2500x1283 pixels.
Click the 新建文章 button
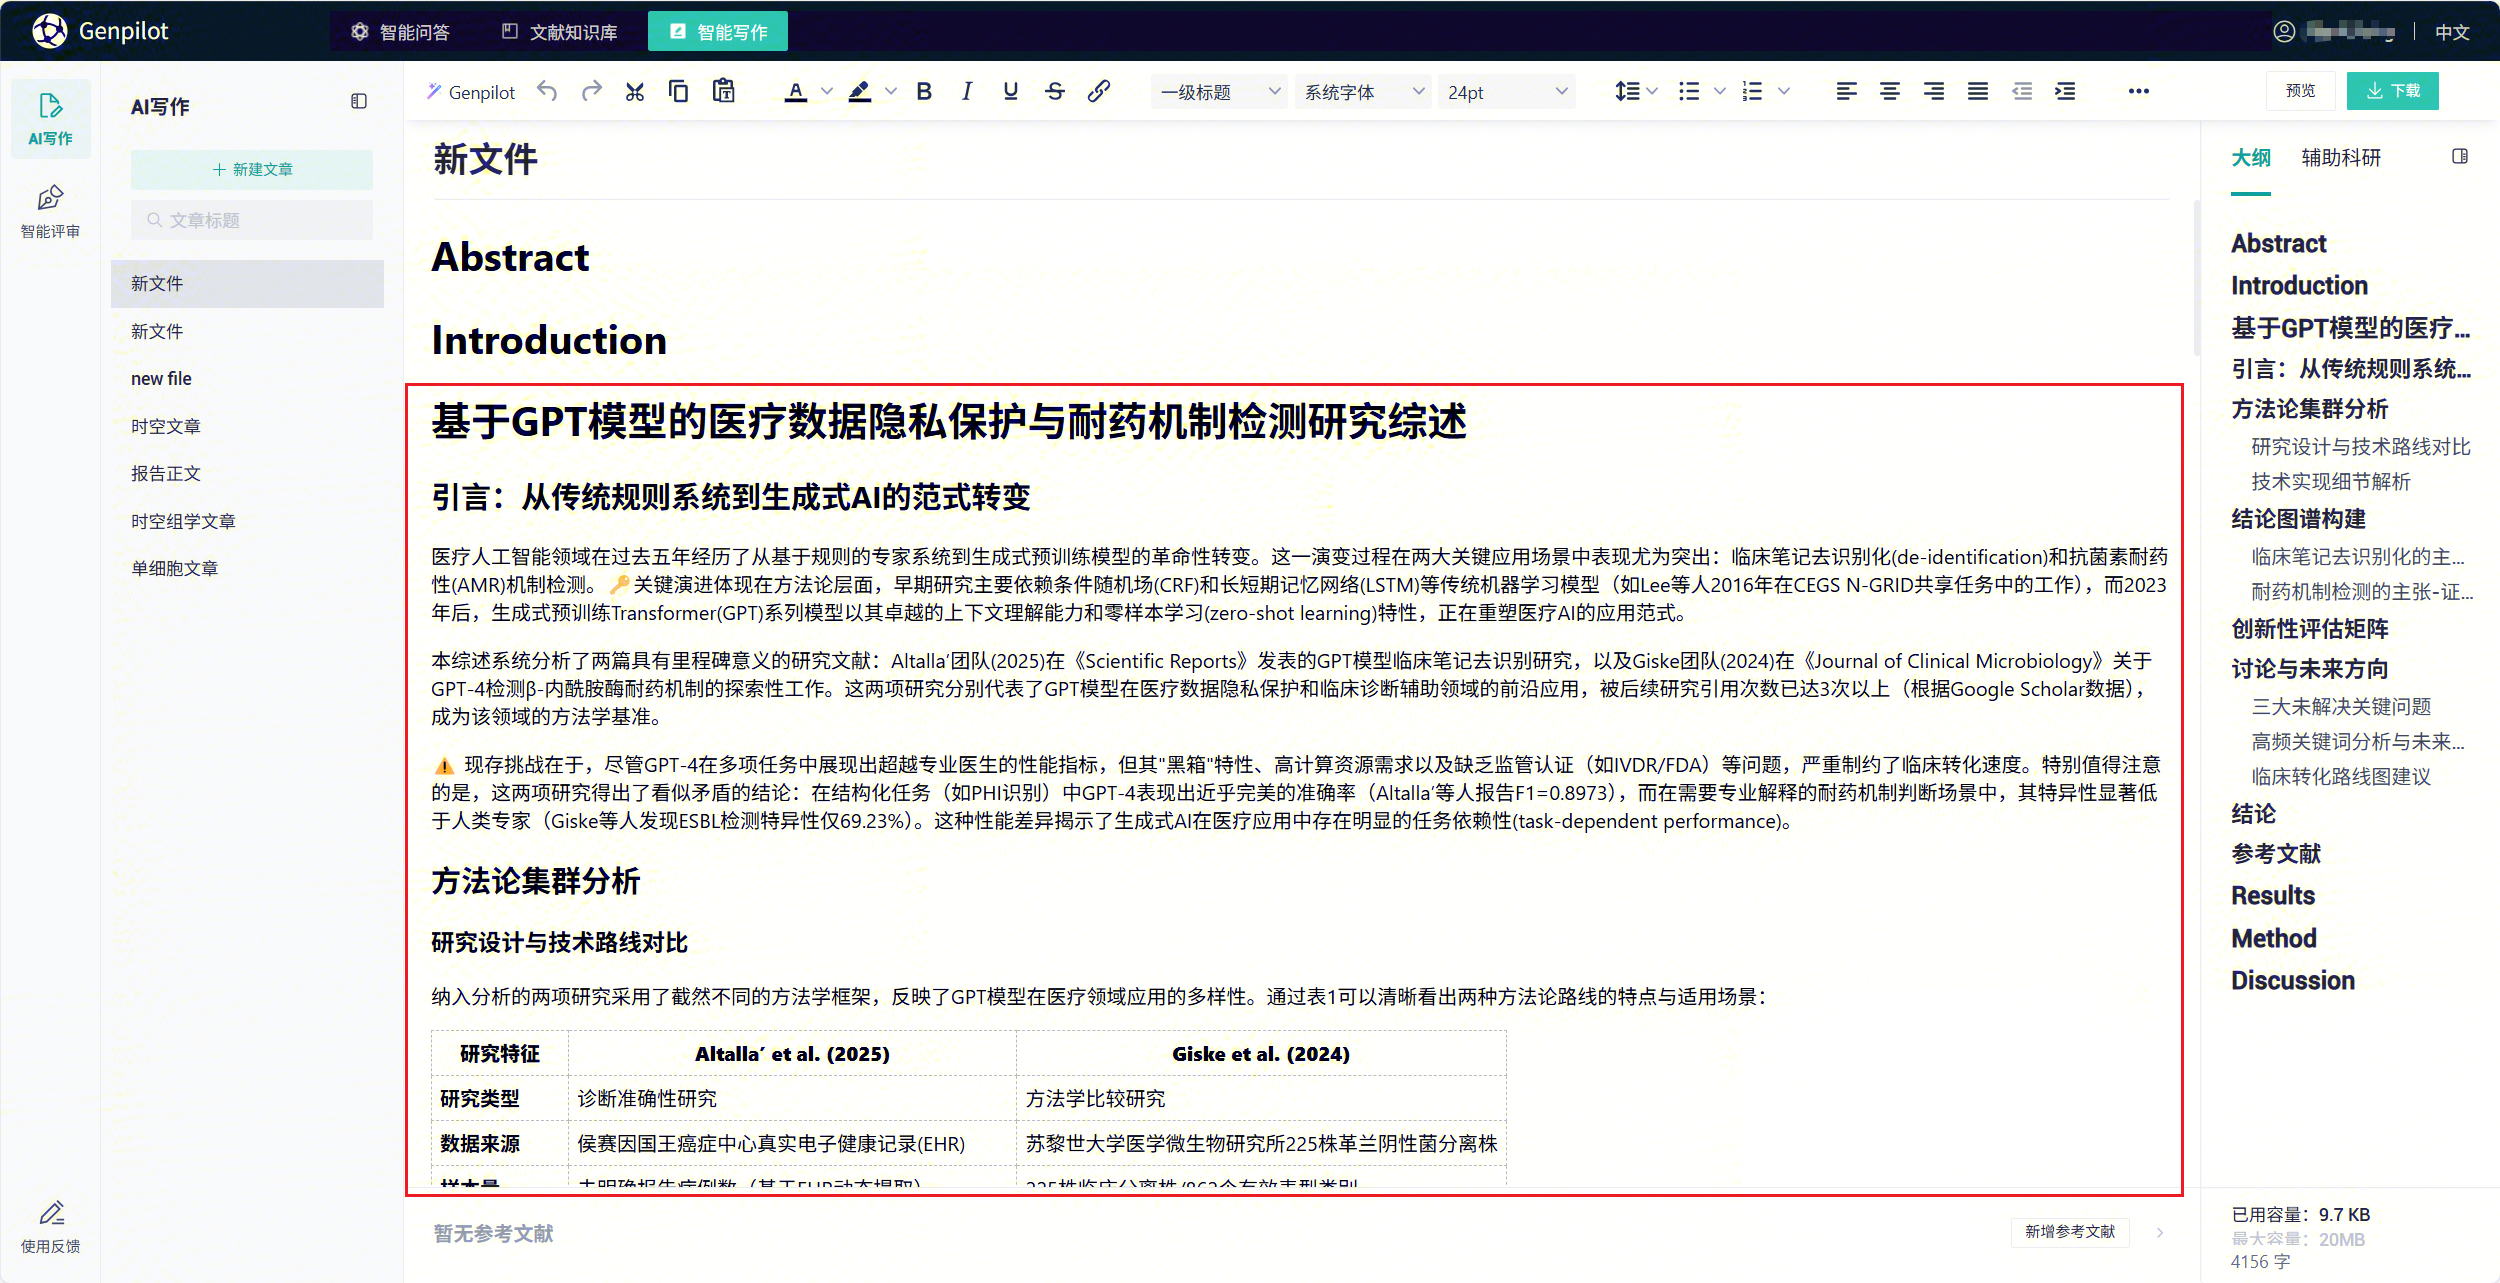252,169
